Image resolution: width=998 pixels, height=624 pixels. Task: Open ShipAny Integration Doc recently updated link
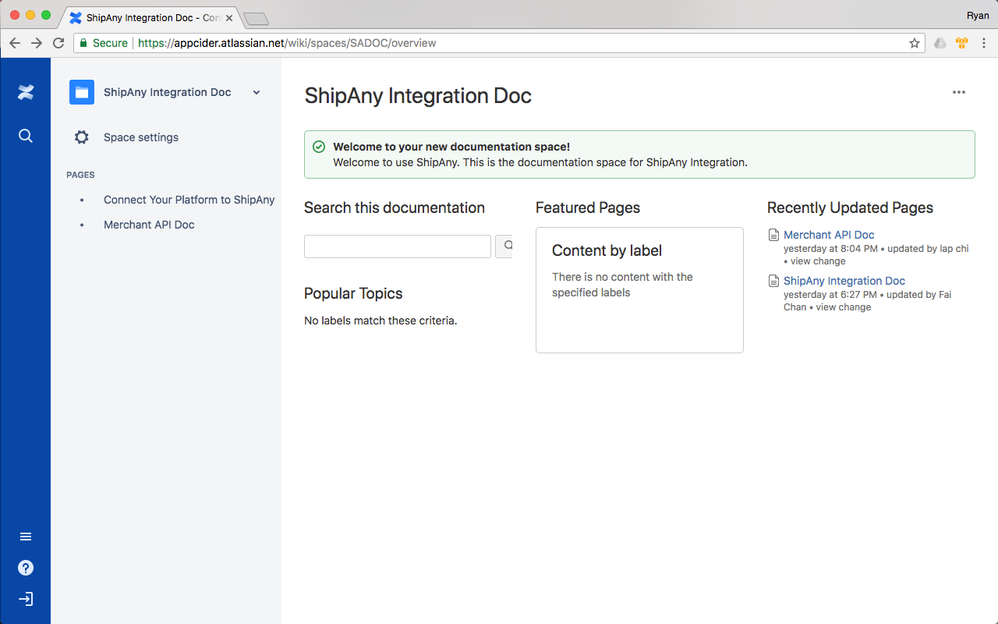point(844,281)
